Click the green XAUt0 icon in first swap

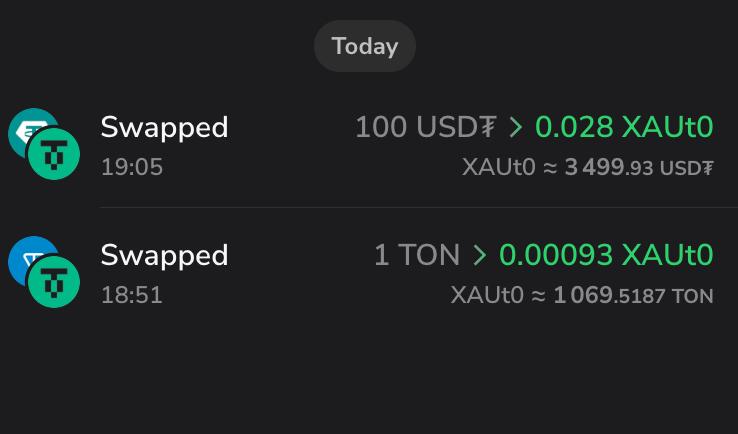[54, 153]
